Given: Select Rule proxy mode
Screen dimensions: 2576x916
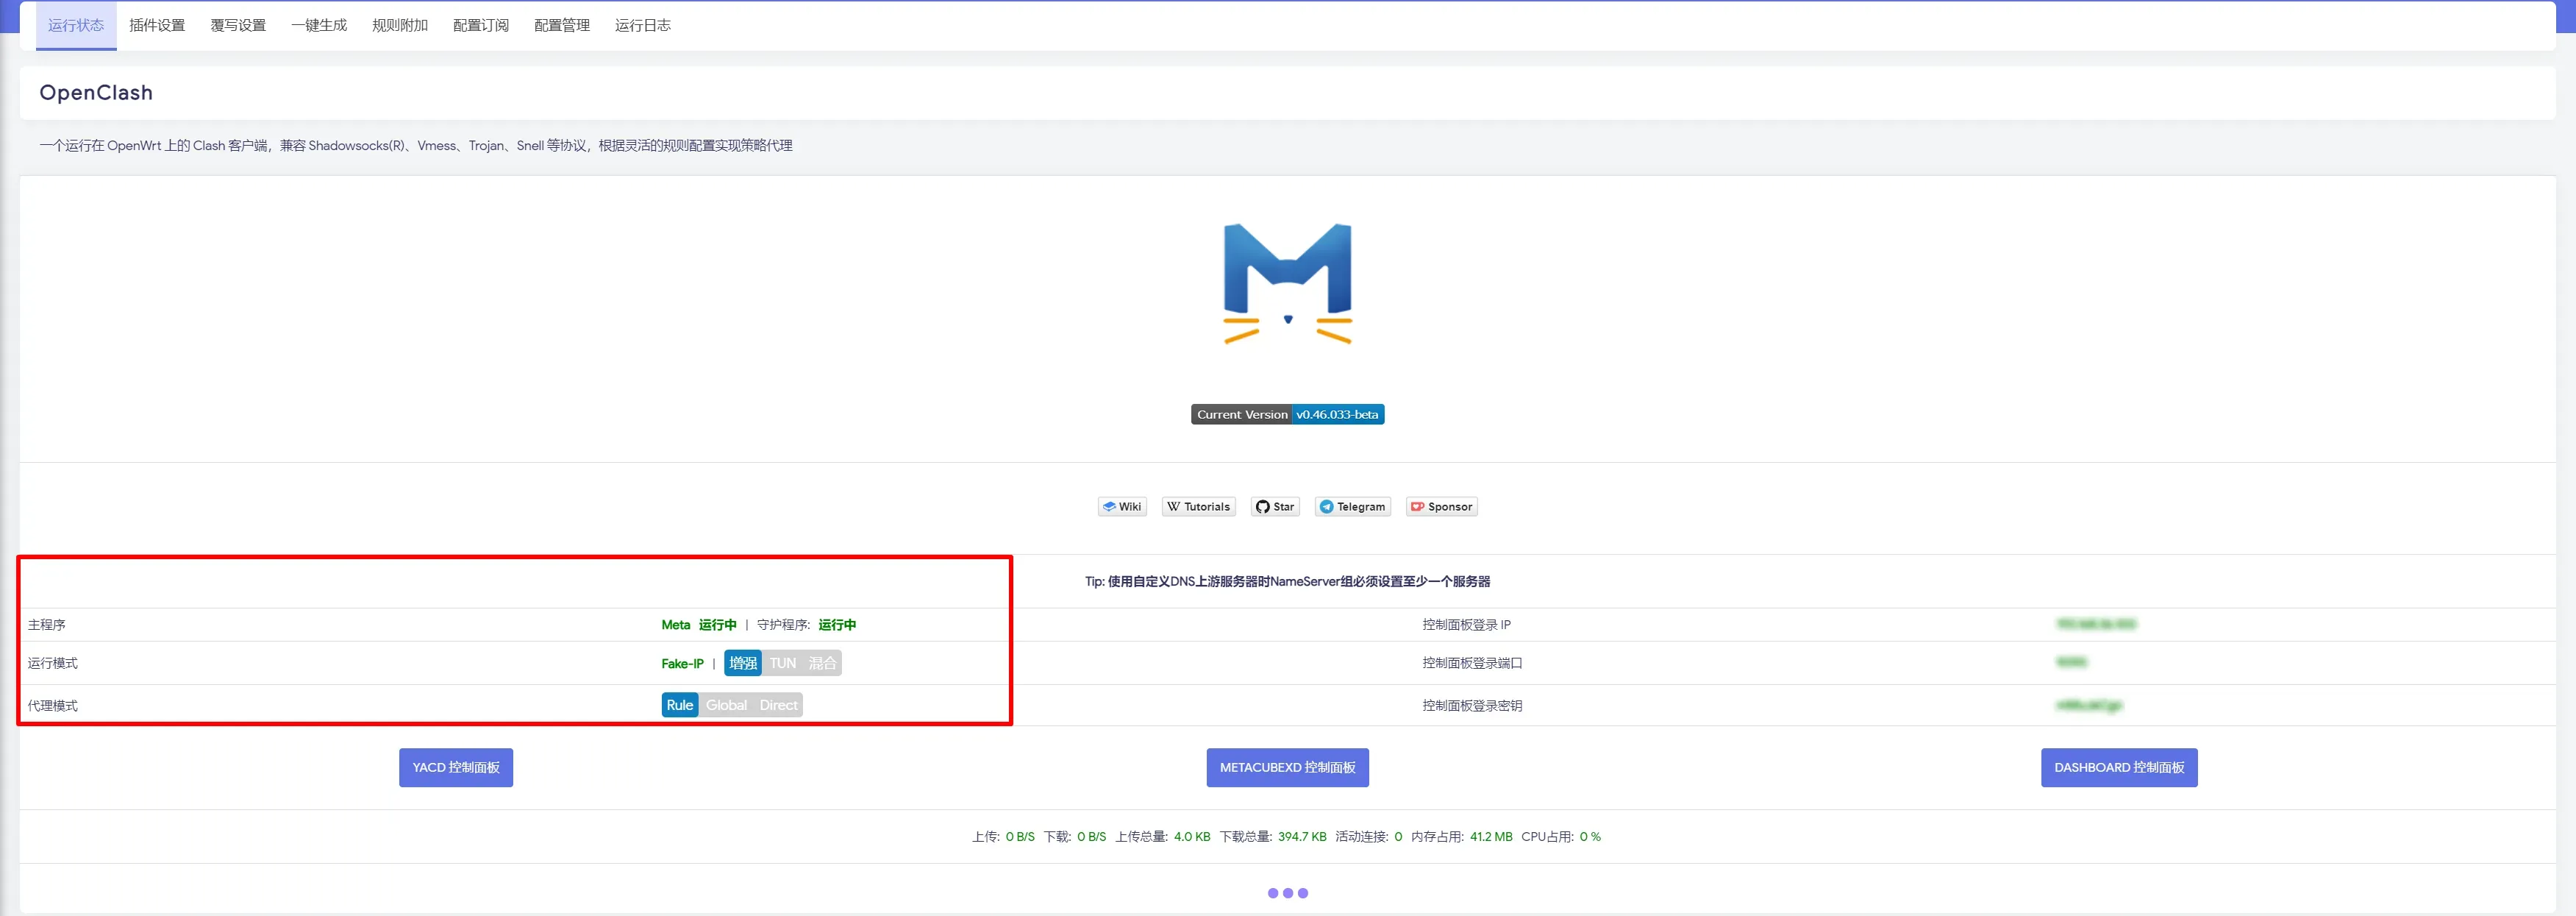Looking at the screenshot, I should [x=680, y=705].
